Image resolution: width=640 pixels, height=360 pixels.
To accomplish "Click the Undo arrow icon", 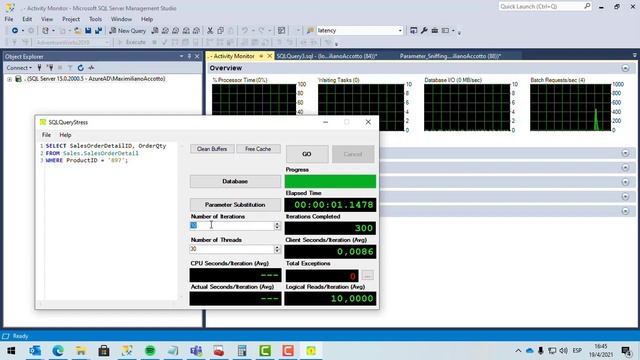I will coord(244,31).
